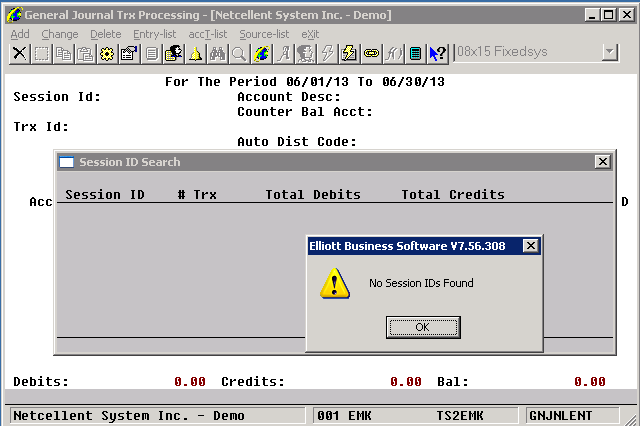Viewport: 640px width, 426px height.
Task: Open the Entry-list menu
Action: click(x=154, y=34)
